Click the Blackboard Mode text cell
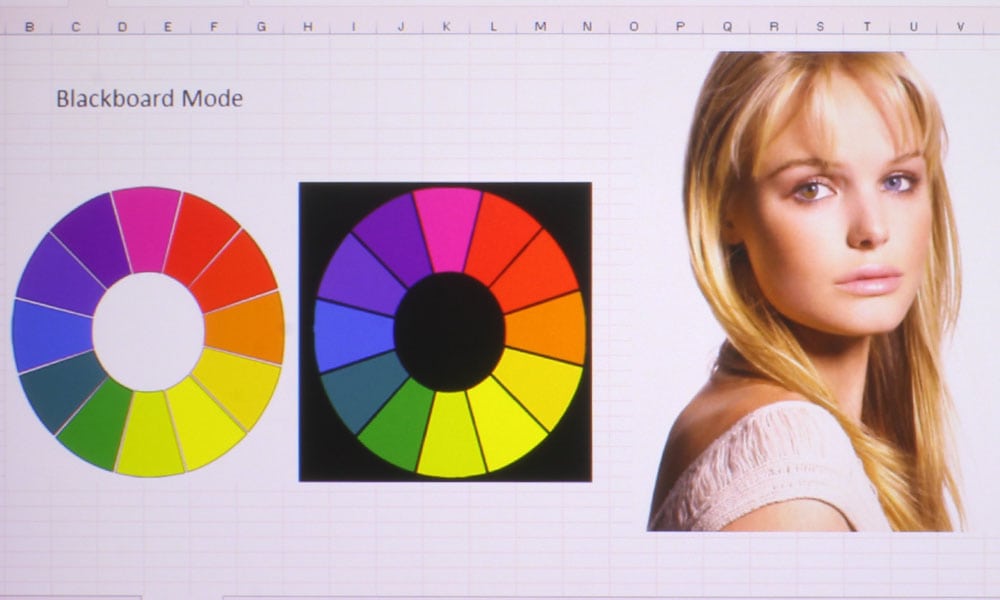 coord(149,98)
